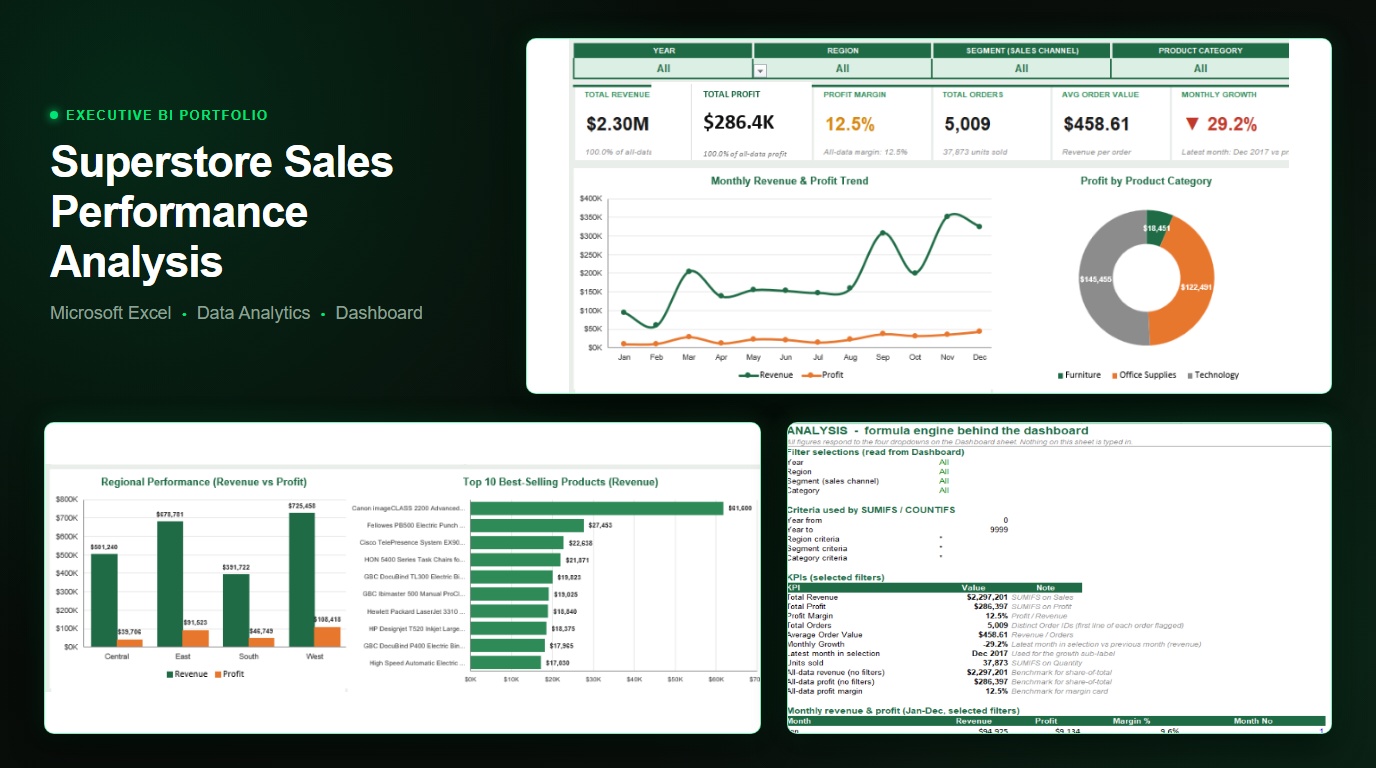Image resolution: width=1376 pixels, height=768 pixels.
Task: Click the East revenue bar labeled $678,781
Action: (x=170, y=584)
